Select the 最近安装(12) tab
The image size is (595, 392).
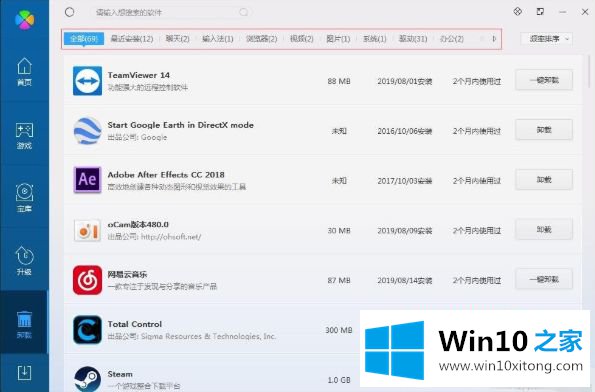point(132,39)
